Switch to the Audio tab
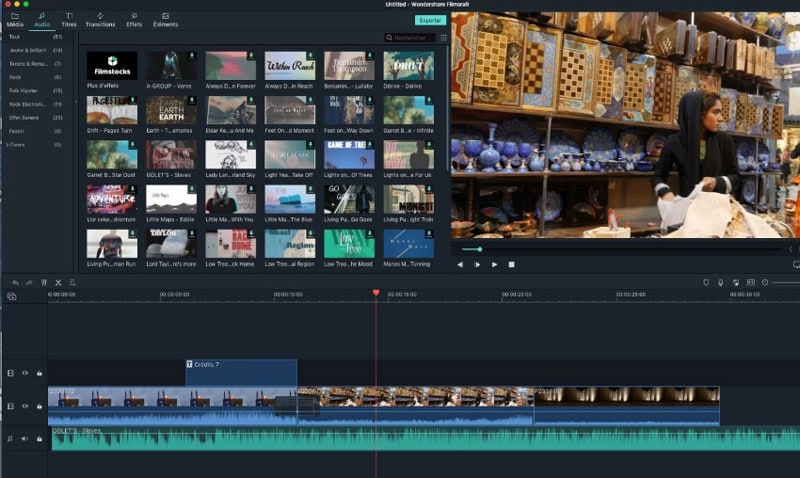Image resolution: width=800 pixels, height=478 pixels. click(x=42, y=20)
